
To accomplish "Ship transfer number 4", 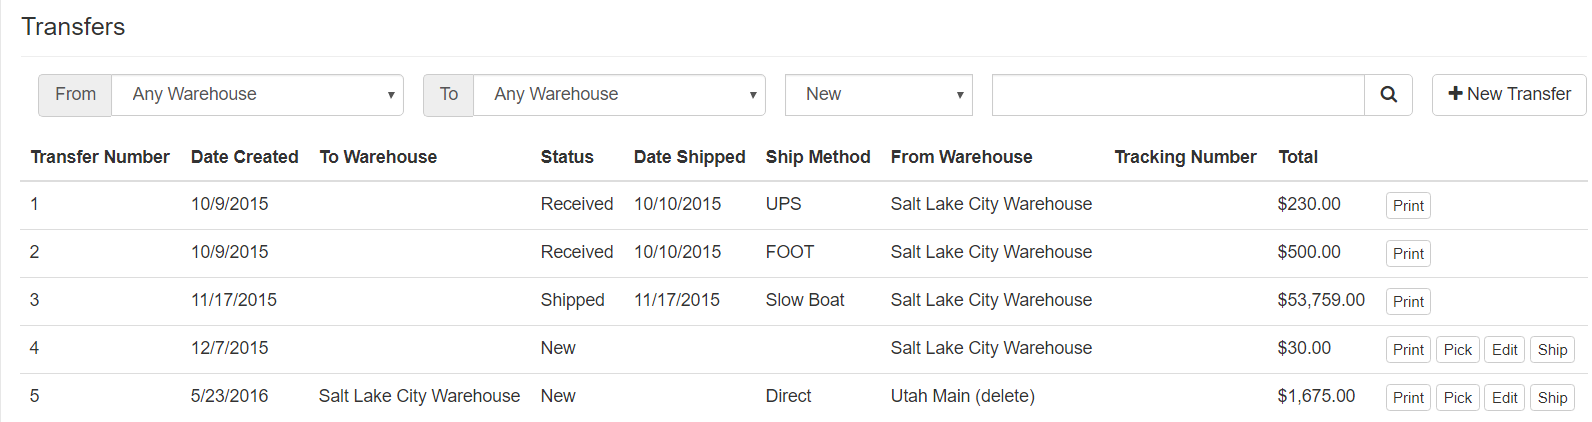I will click(x=1552, y=350).
